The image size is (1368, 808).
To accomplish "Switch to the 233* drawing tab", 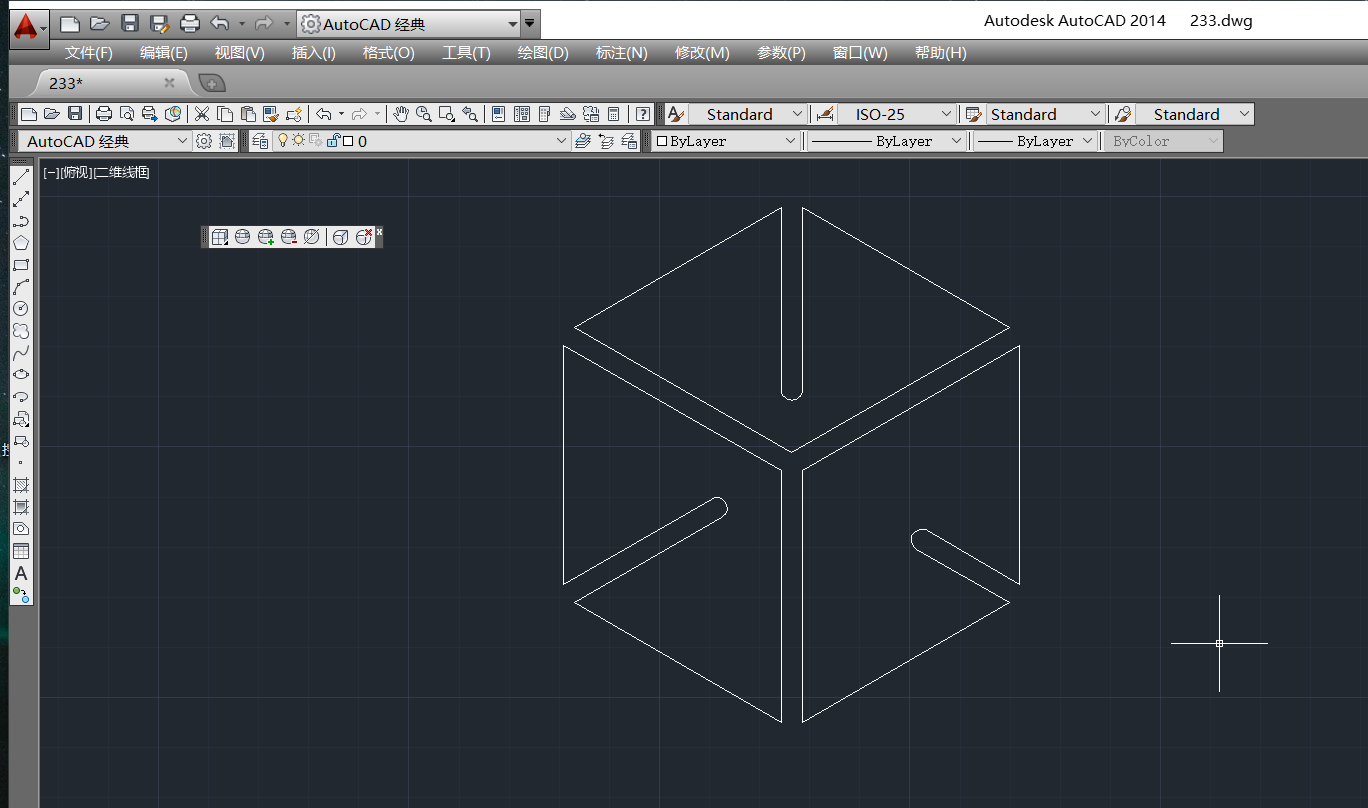I will [66, 83].
